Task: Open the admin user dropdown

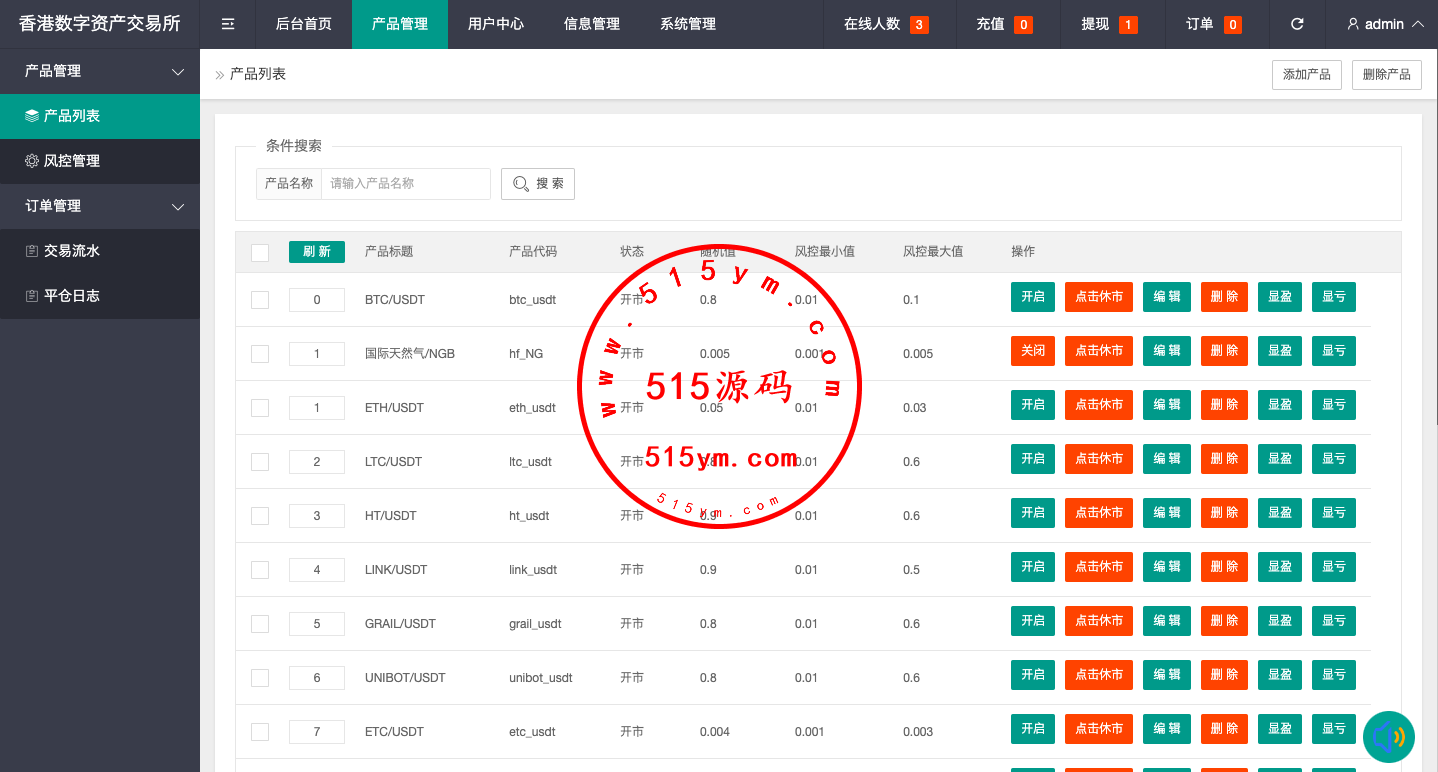Action: pos(1385,24)
